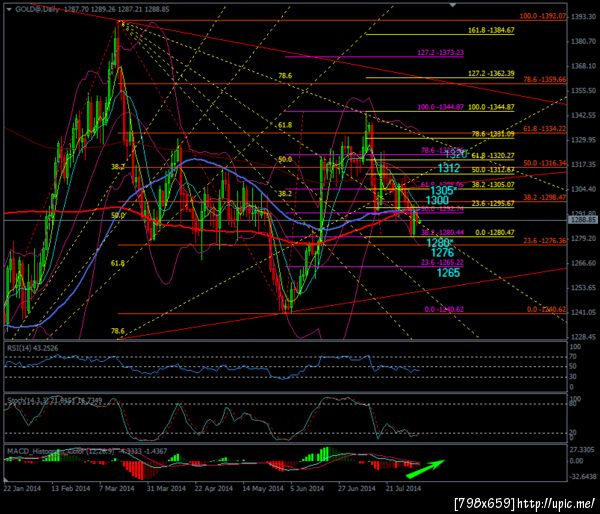This screenshot has width=600, height=514.
Task: Select the orange '78.6 -1359.66' level label
Action: [x=545, y=79]
